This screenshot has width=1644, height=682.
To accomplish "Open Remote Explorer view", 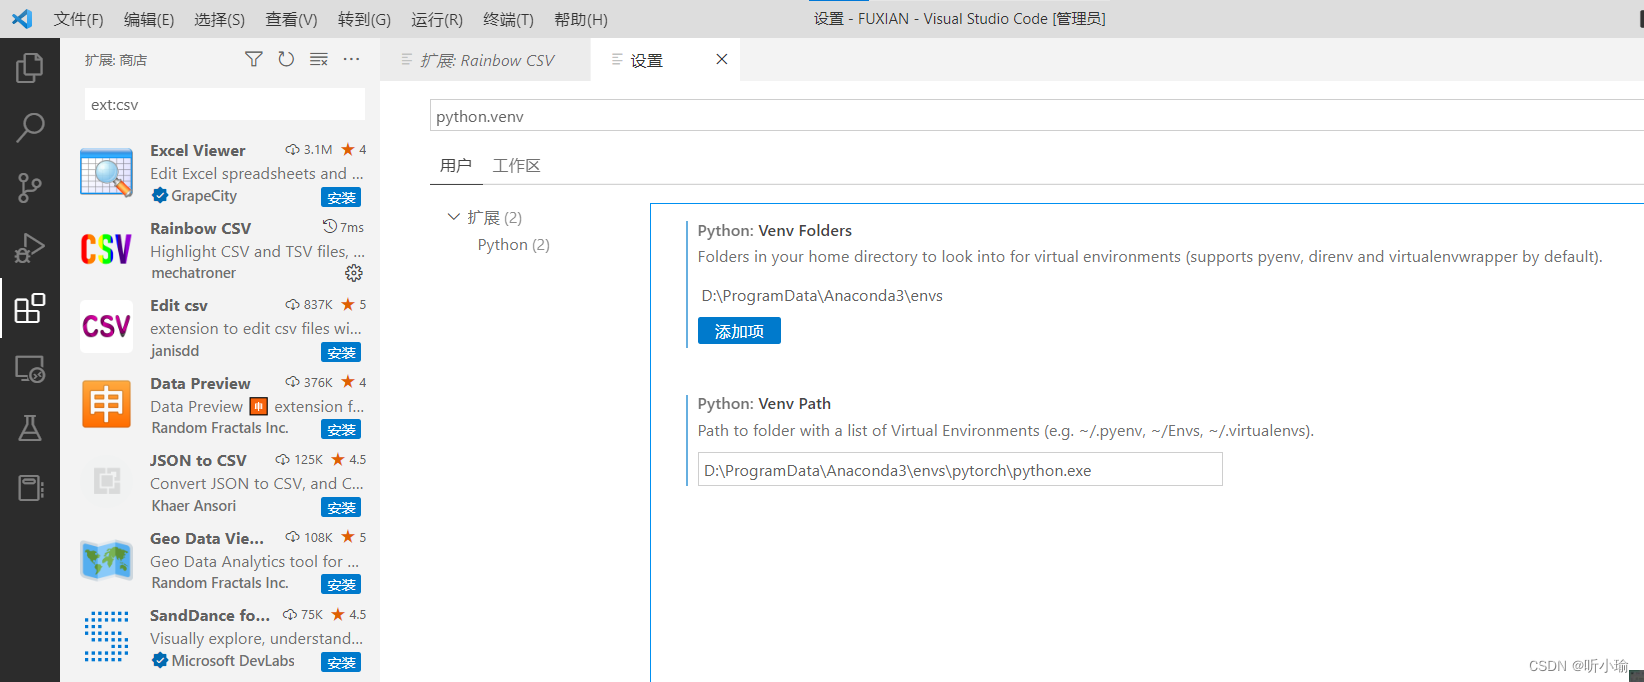I will (30, 369).
